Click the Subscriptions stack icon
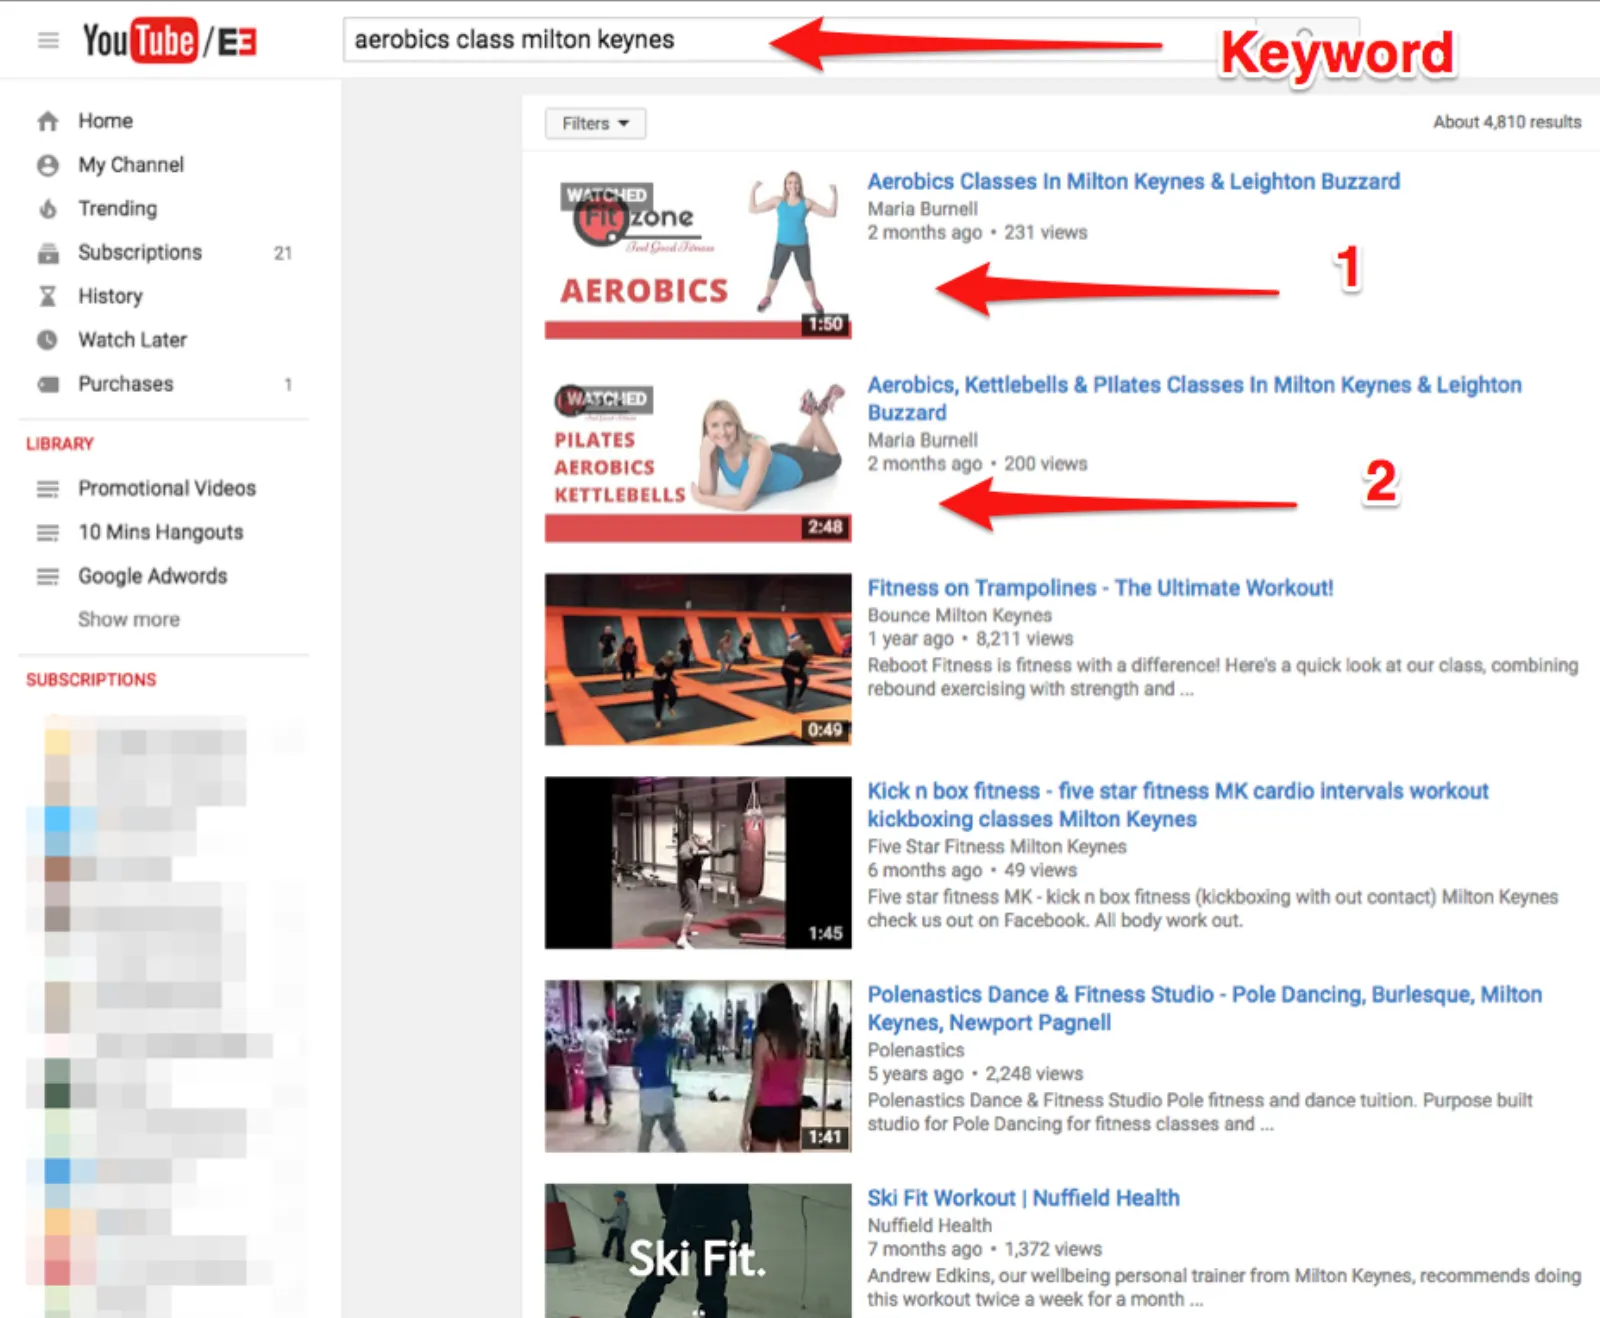The width and height of the screenshot is (1600, 1318). 47,253
